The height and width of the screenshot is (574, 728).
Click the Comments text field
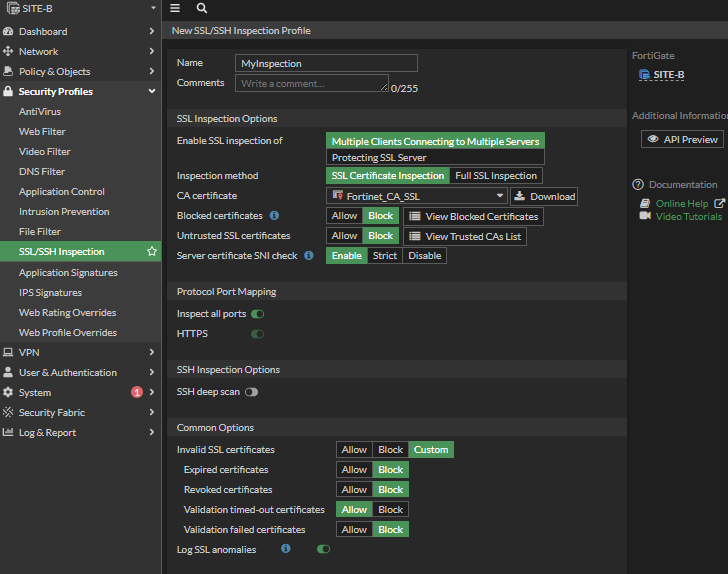coord(312,84)
